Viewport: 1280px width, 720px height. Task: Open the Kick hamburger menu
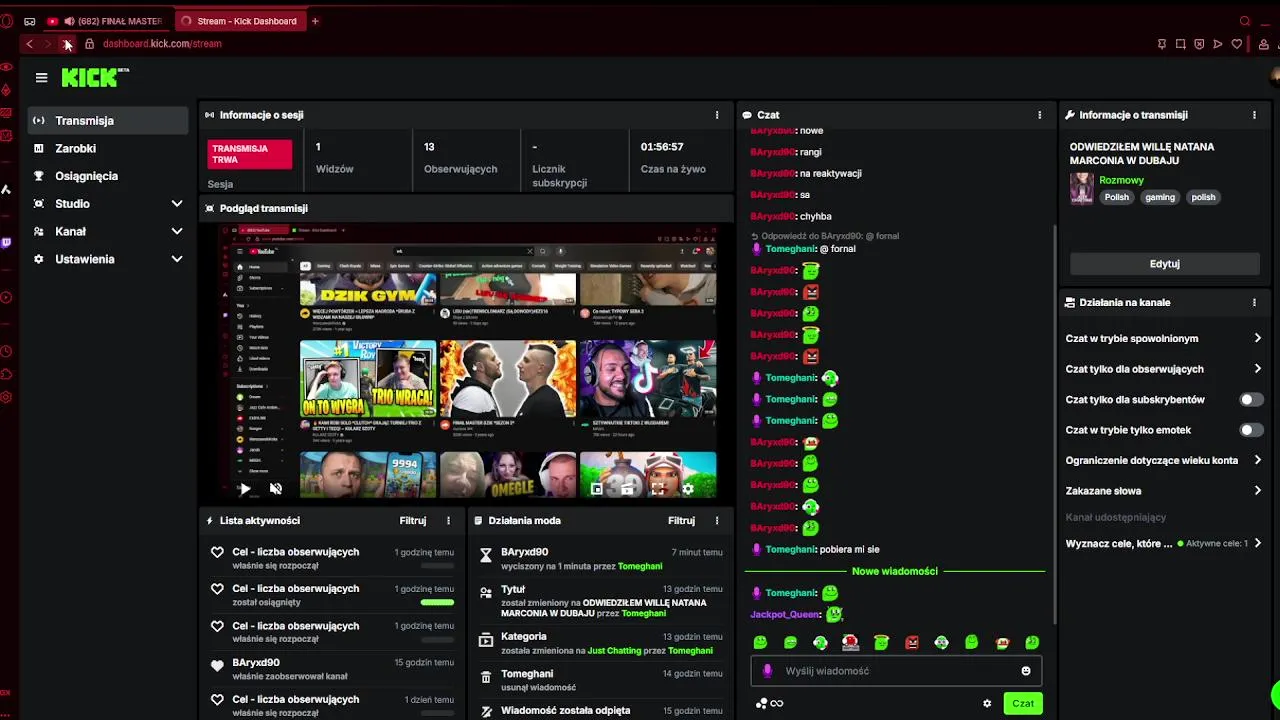coord(41,77)
